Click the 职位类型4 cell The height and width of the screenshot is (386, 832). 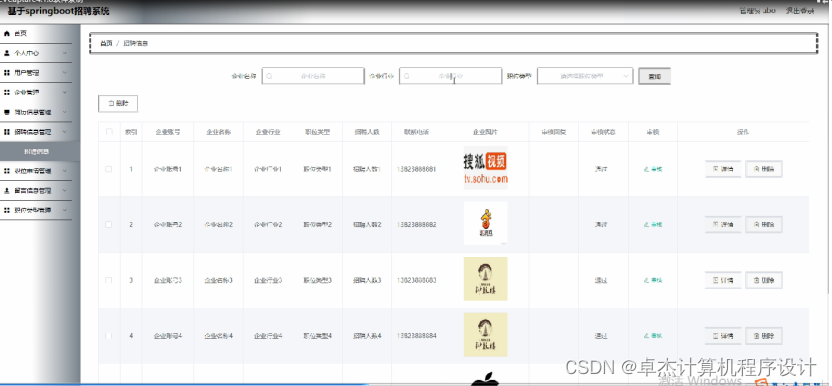317,336
